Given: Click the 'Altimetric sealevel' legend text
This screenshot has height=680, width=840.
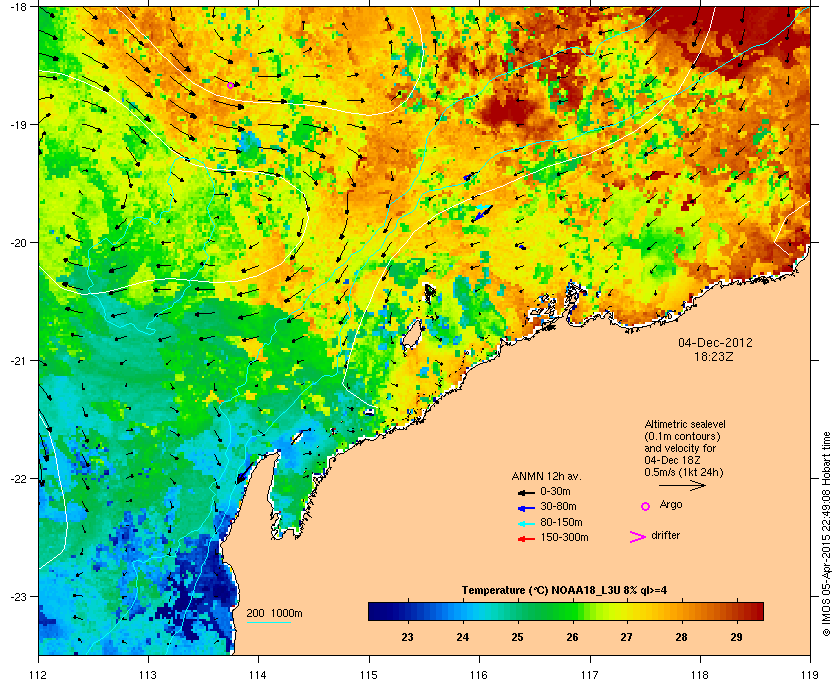Looking at the screenshot, I should coord(685,424).
